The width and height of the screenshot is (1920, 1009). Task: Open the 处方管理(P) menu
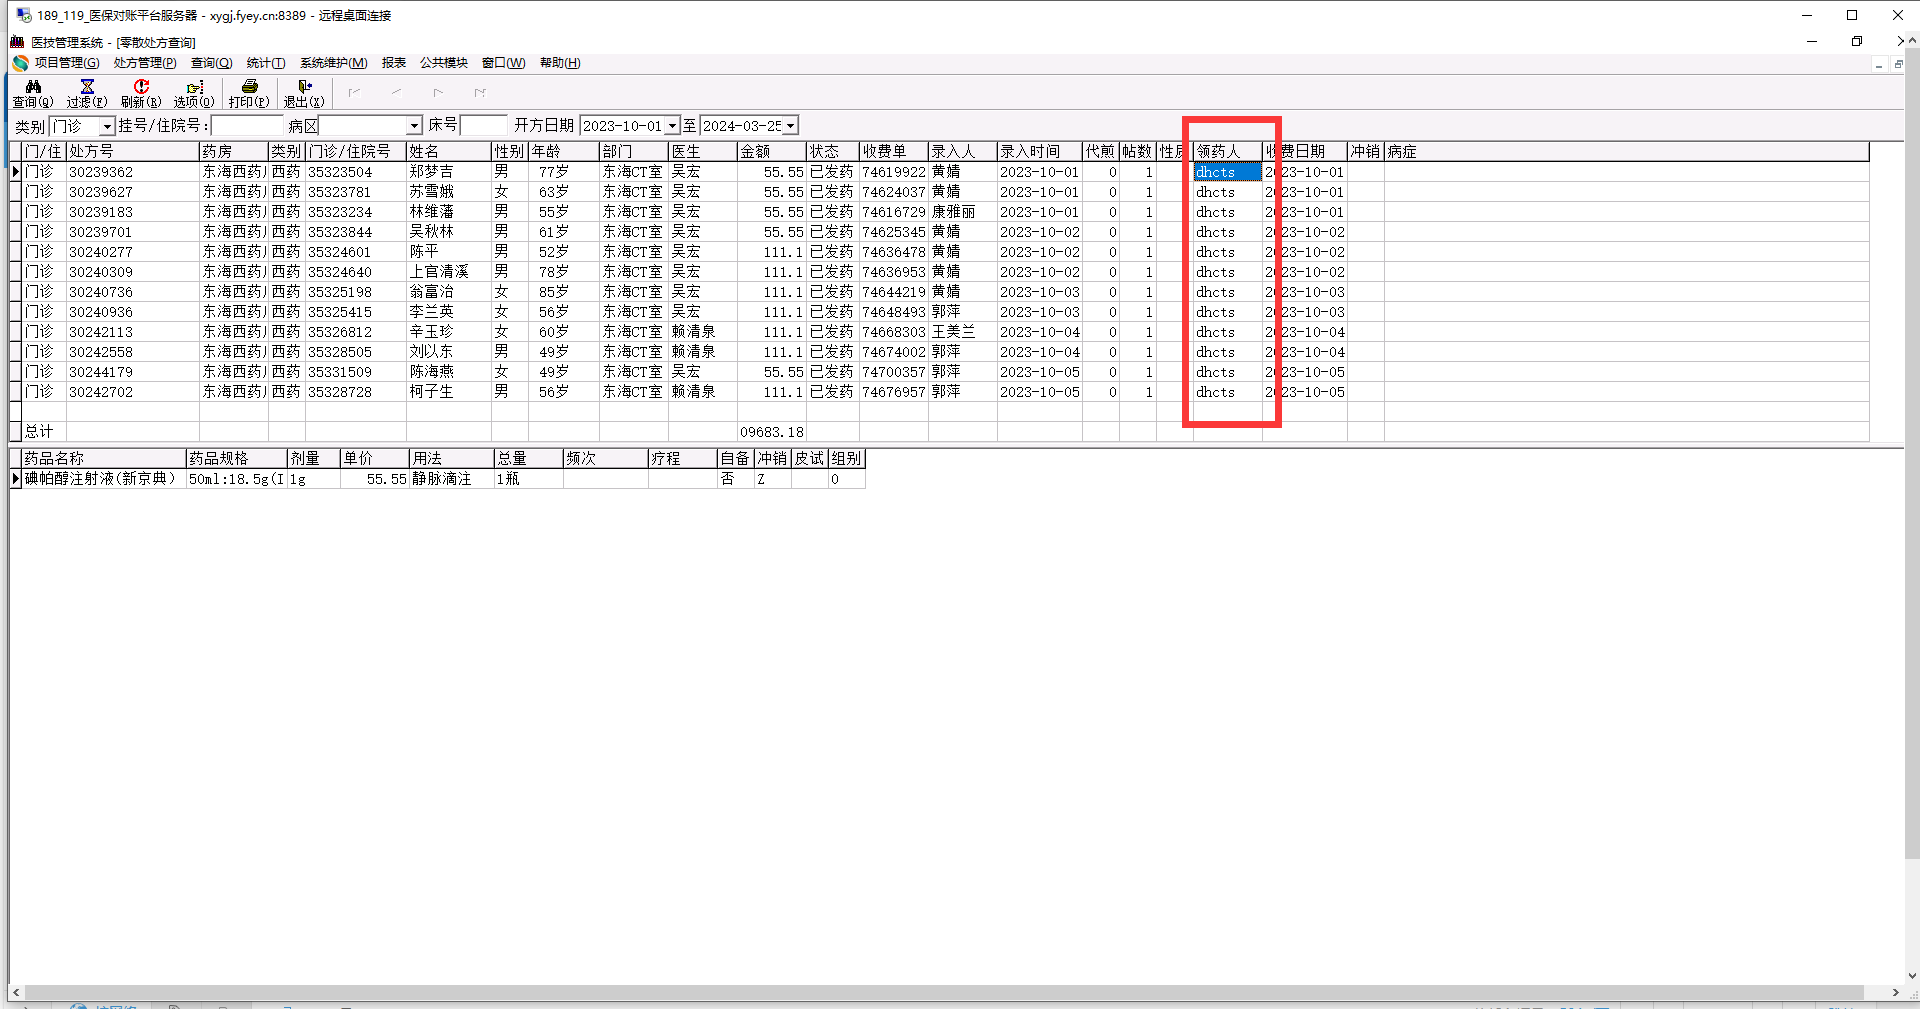point(145,63)
